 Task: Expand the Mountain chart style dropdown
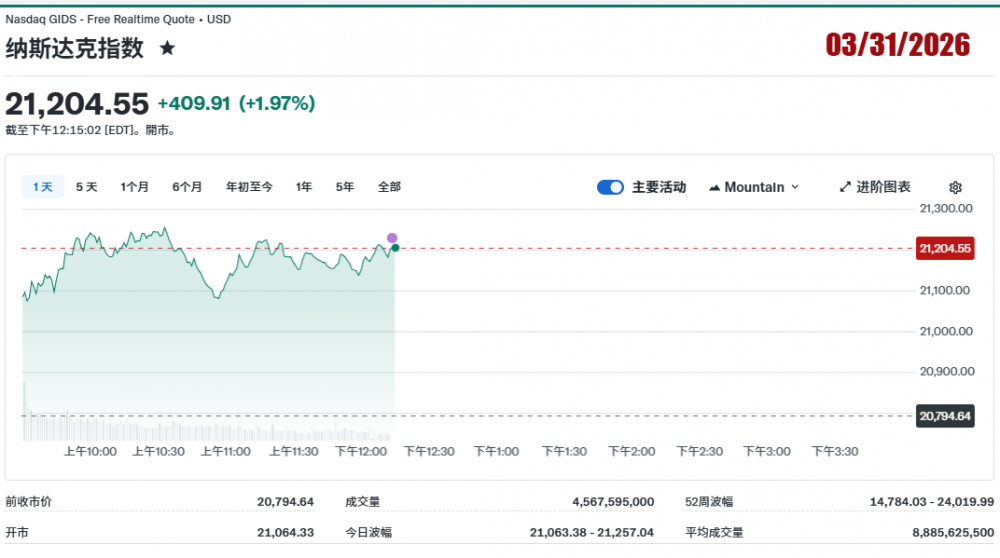pos(795,187)
